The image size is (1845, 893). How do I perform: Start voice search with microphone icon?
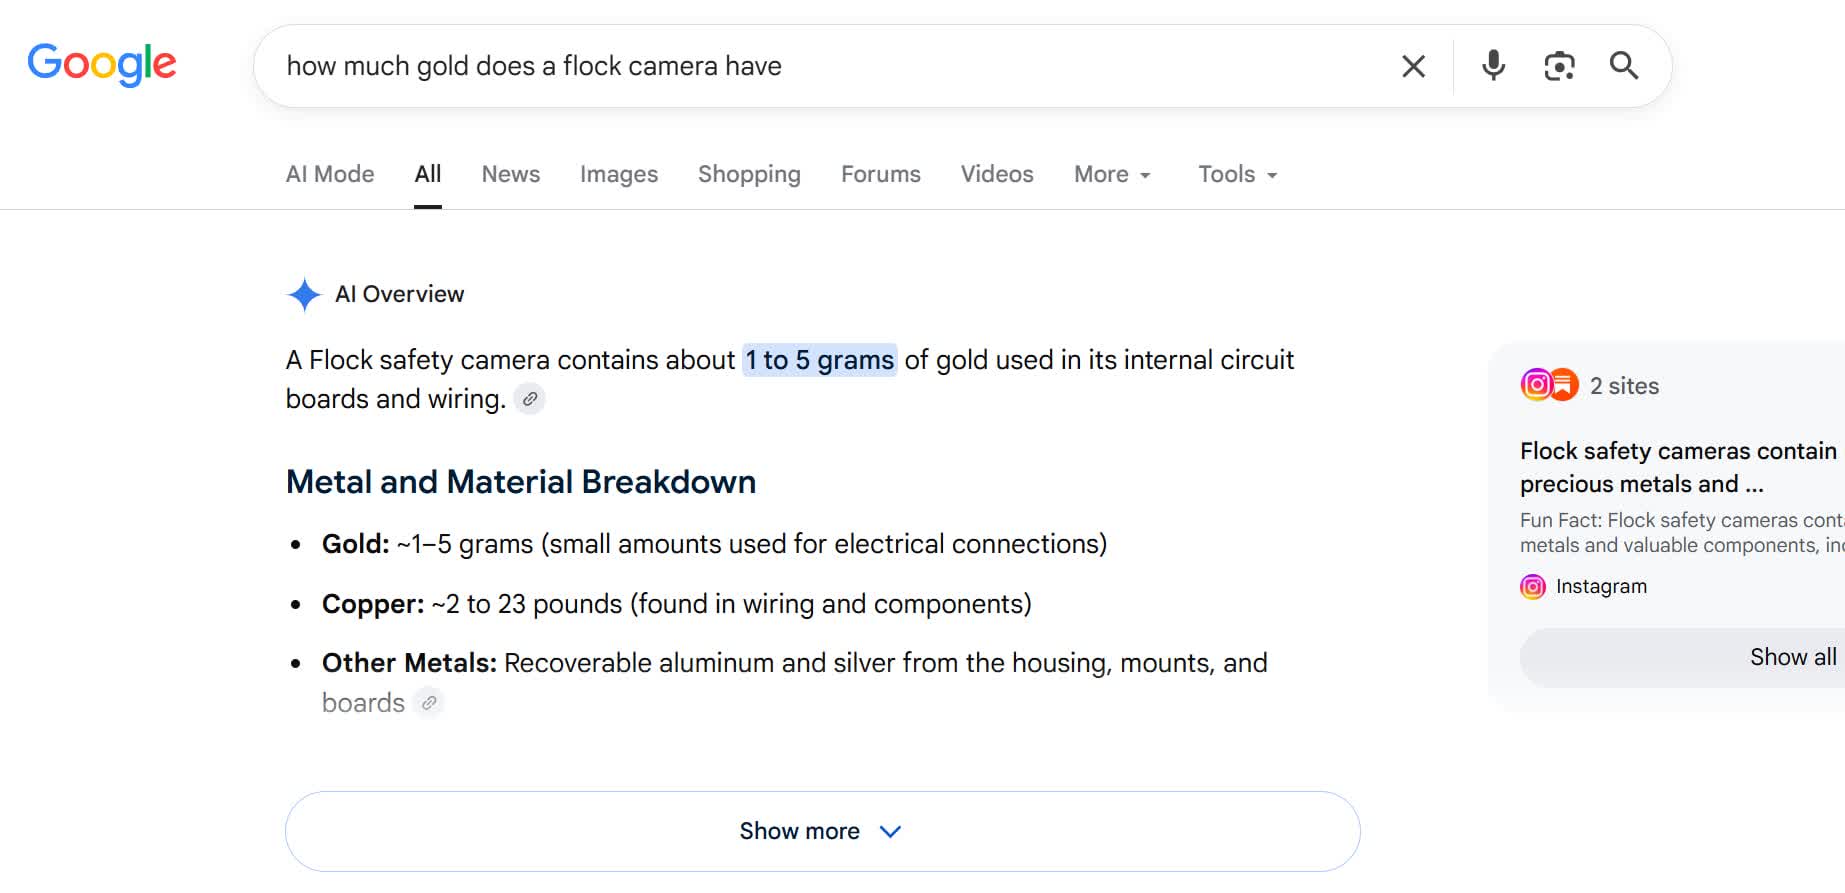(1493, 65)
